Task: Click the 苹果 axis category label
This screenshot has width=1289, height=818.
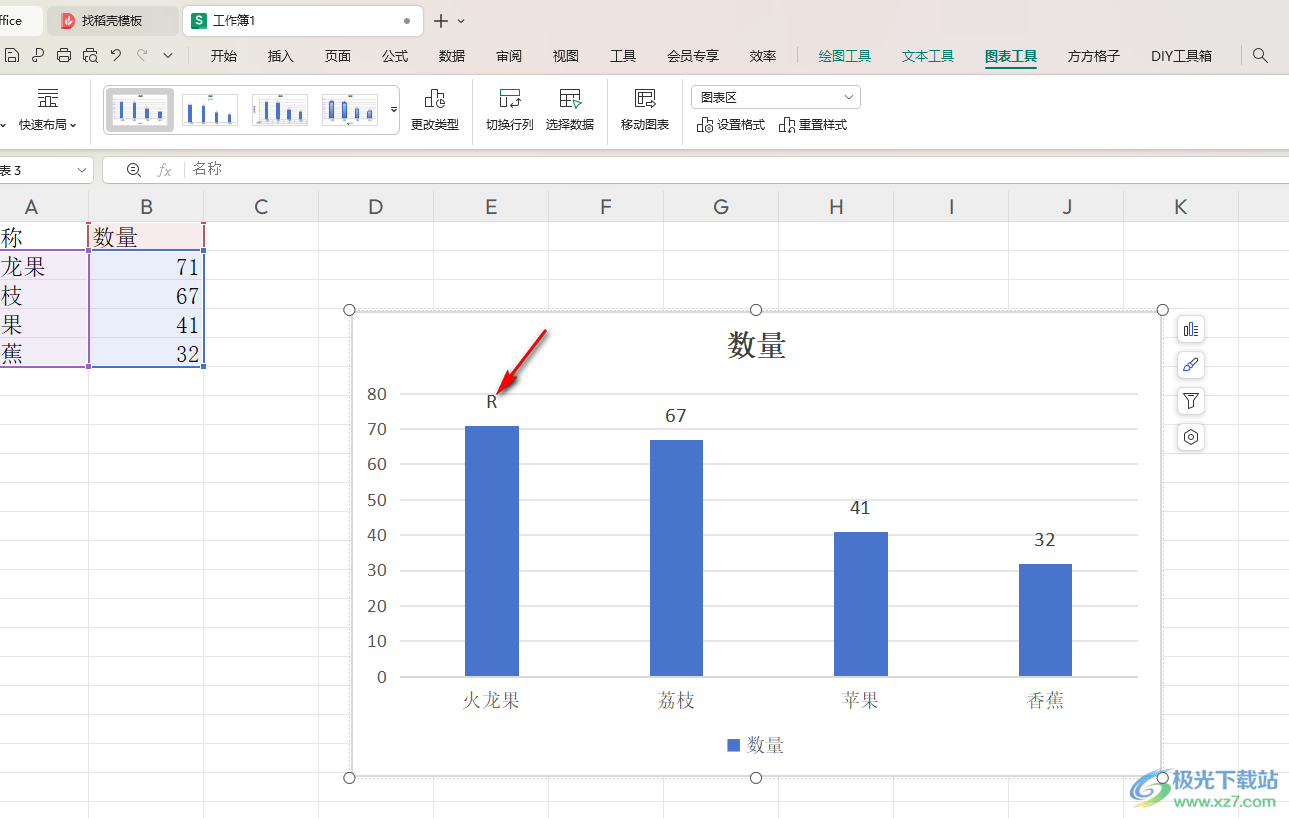Action: point(860,701)
